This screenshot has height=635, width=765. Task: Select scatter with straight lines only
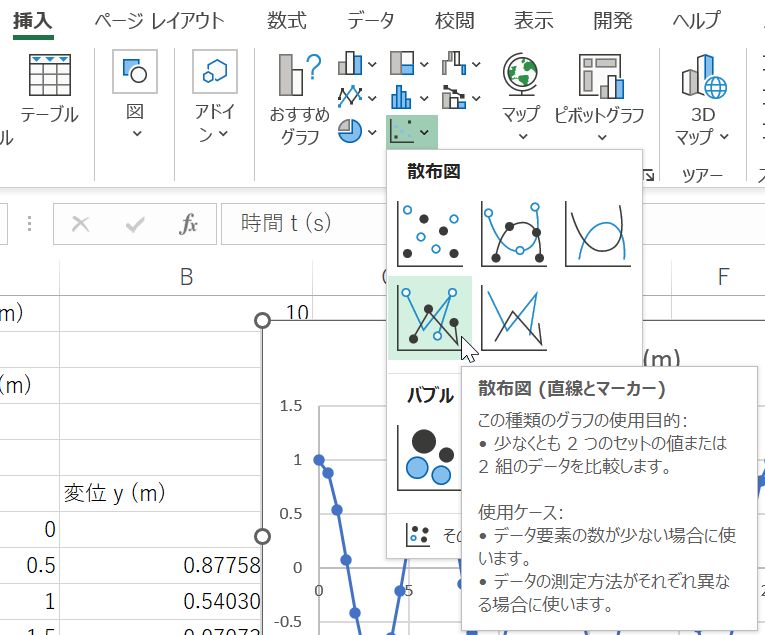pyautogui.click(x=514, y=318)
